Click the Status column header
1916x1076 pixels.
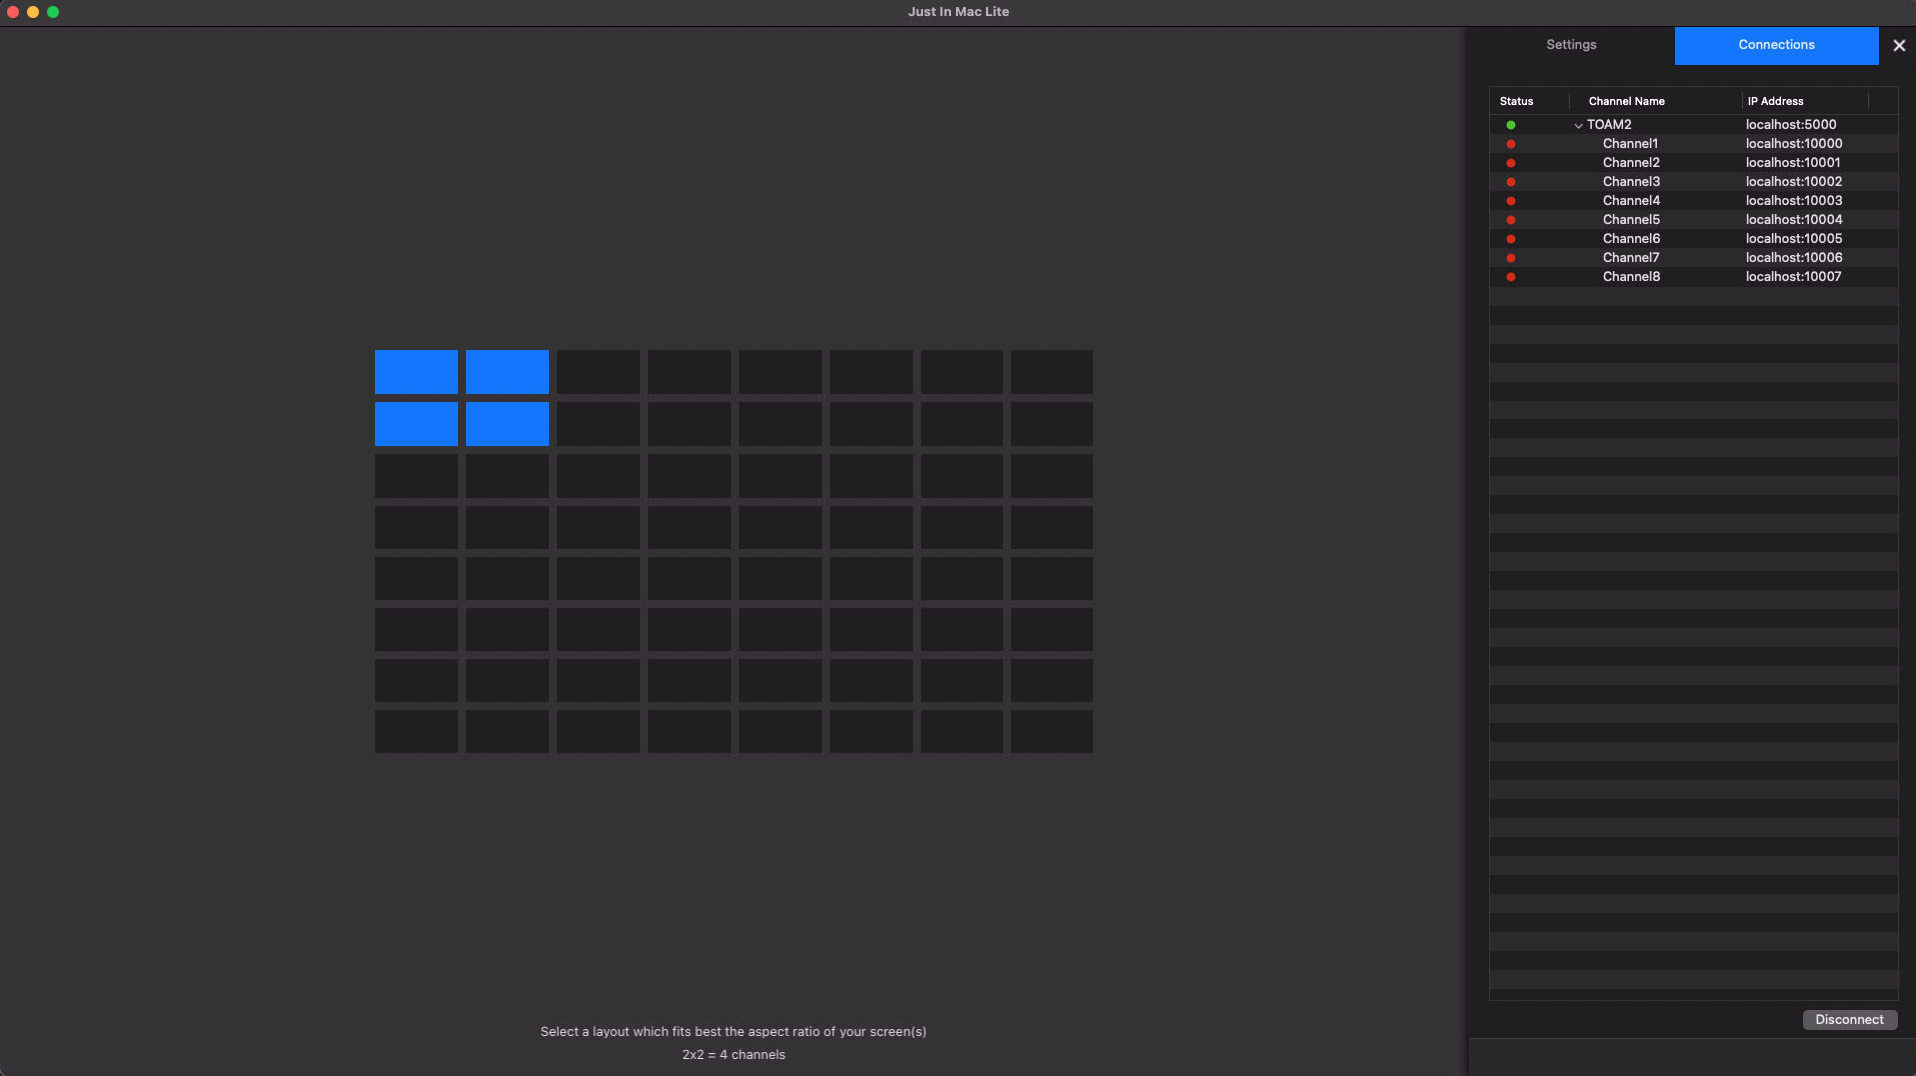point(1516,101)
